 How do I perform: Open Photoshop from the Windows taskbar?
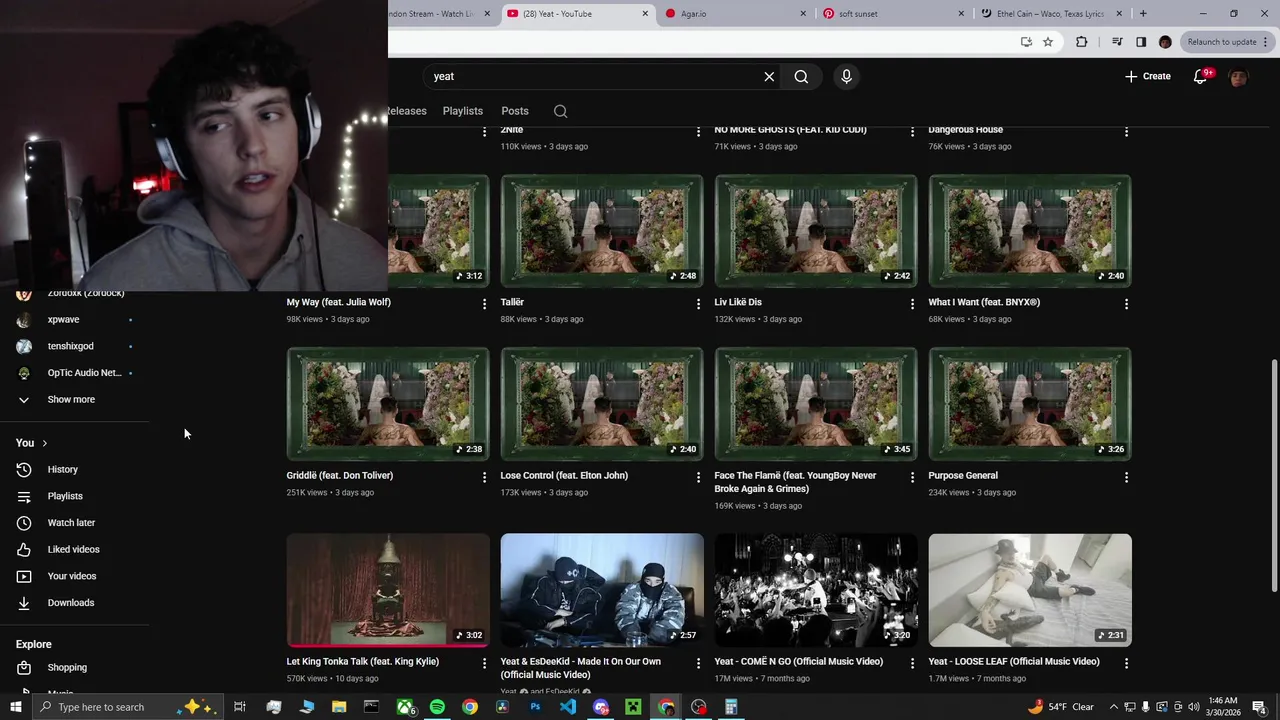[535, 707]
